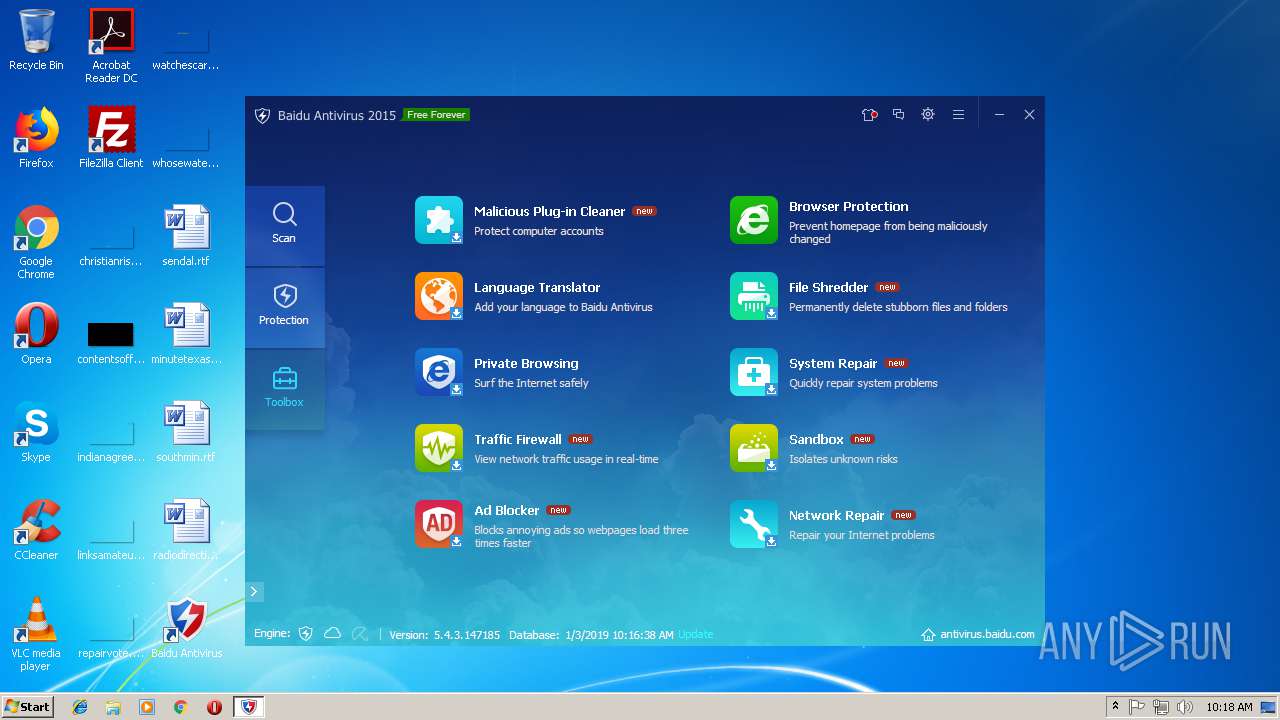Click the taskbar clock 10:18 AM

[1229, 707]
